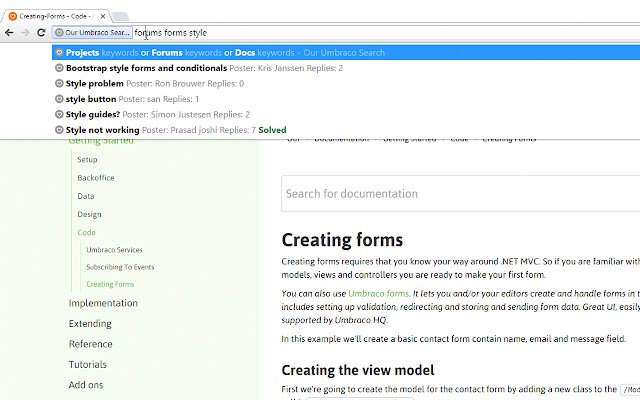Open Design in the docs sidebar
640x400 pixels.
pos(89,214)
